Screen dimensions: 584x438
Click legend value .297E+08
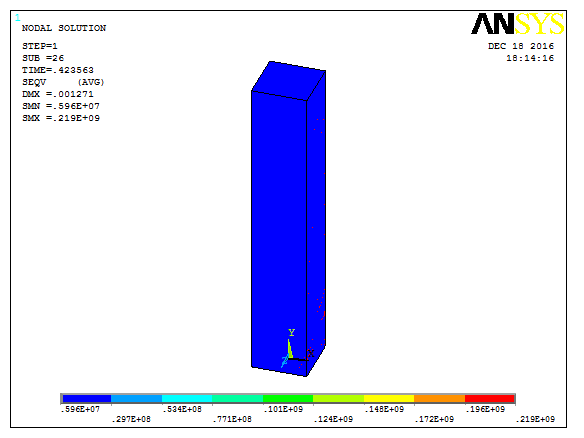[131, 419]
